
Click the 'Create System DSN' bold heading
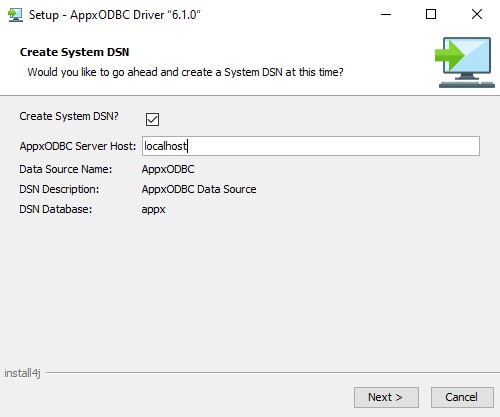(74, 52)
